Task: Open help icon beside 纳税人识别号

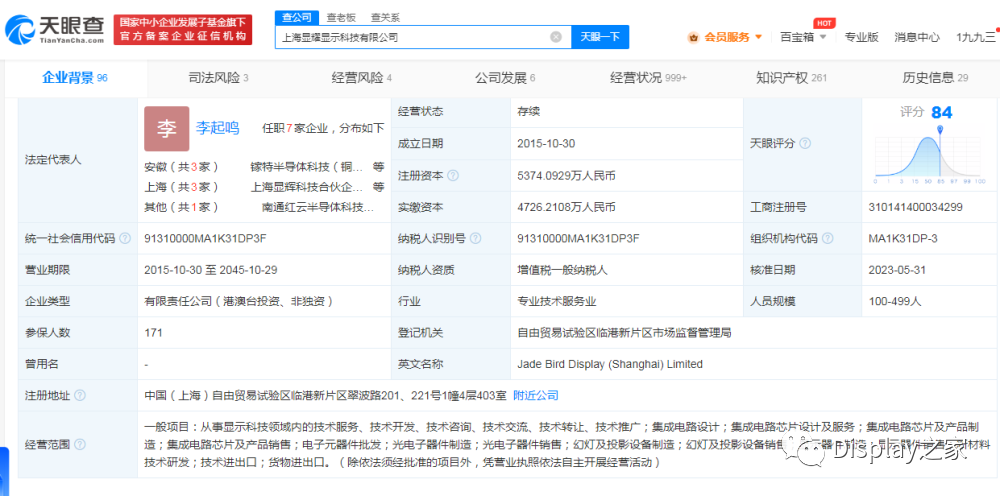Action: 476,238
